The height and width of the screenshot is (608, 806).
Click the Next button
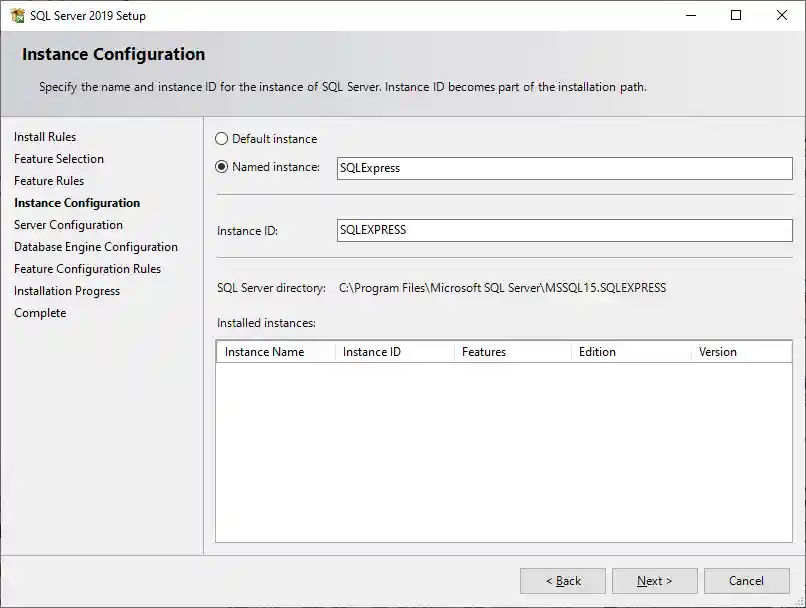pos(654,580)
